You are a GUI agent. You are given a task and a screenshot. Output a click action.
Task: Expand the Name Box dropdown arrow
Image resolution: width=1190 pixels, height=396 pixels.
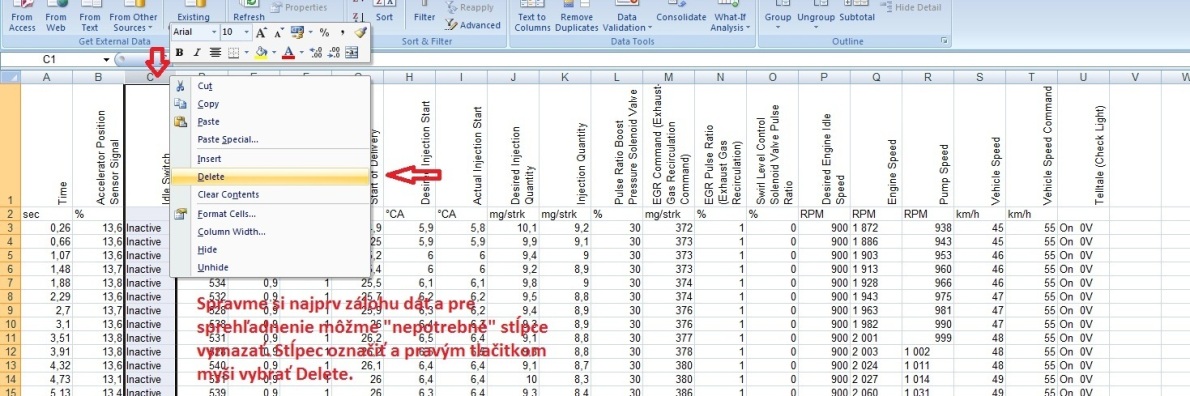coord(106,59)
